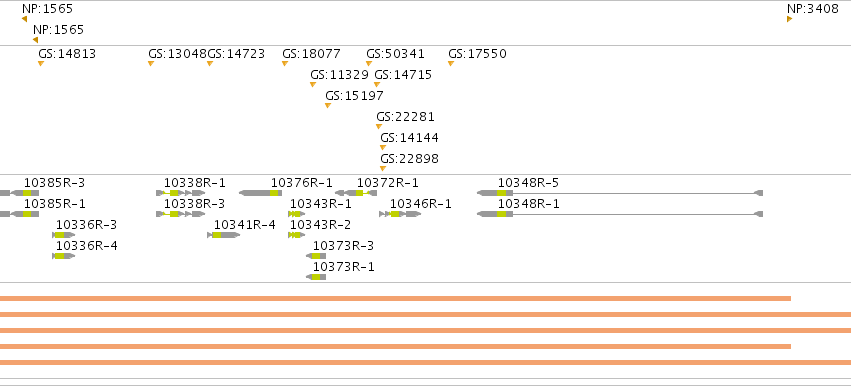Select the 10341R-4 transcript glyph
Screen dimensions: 851x386
click(224, 235)
